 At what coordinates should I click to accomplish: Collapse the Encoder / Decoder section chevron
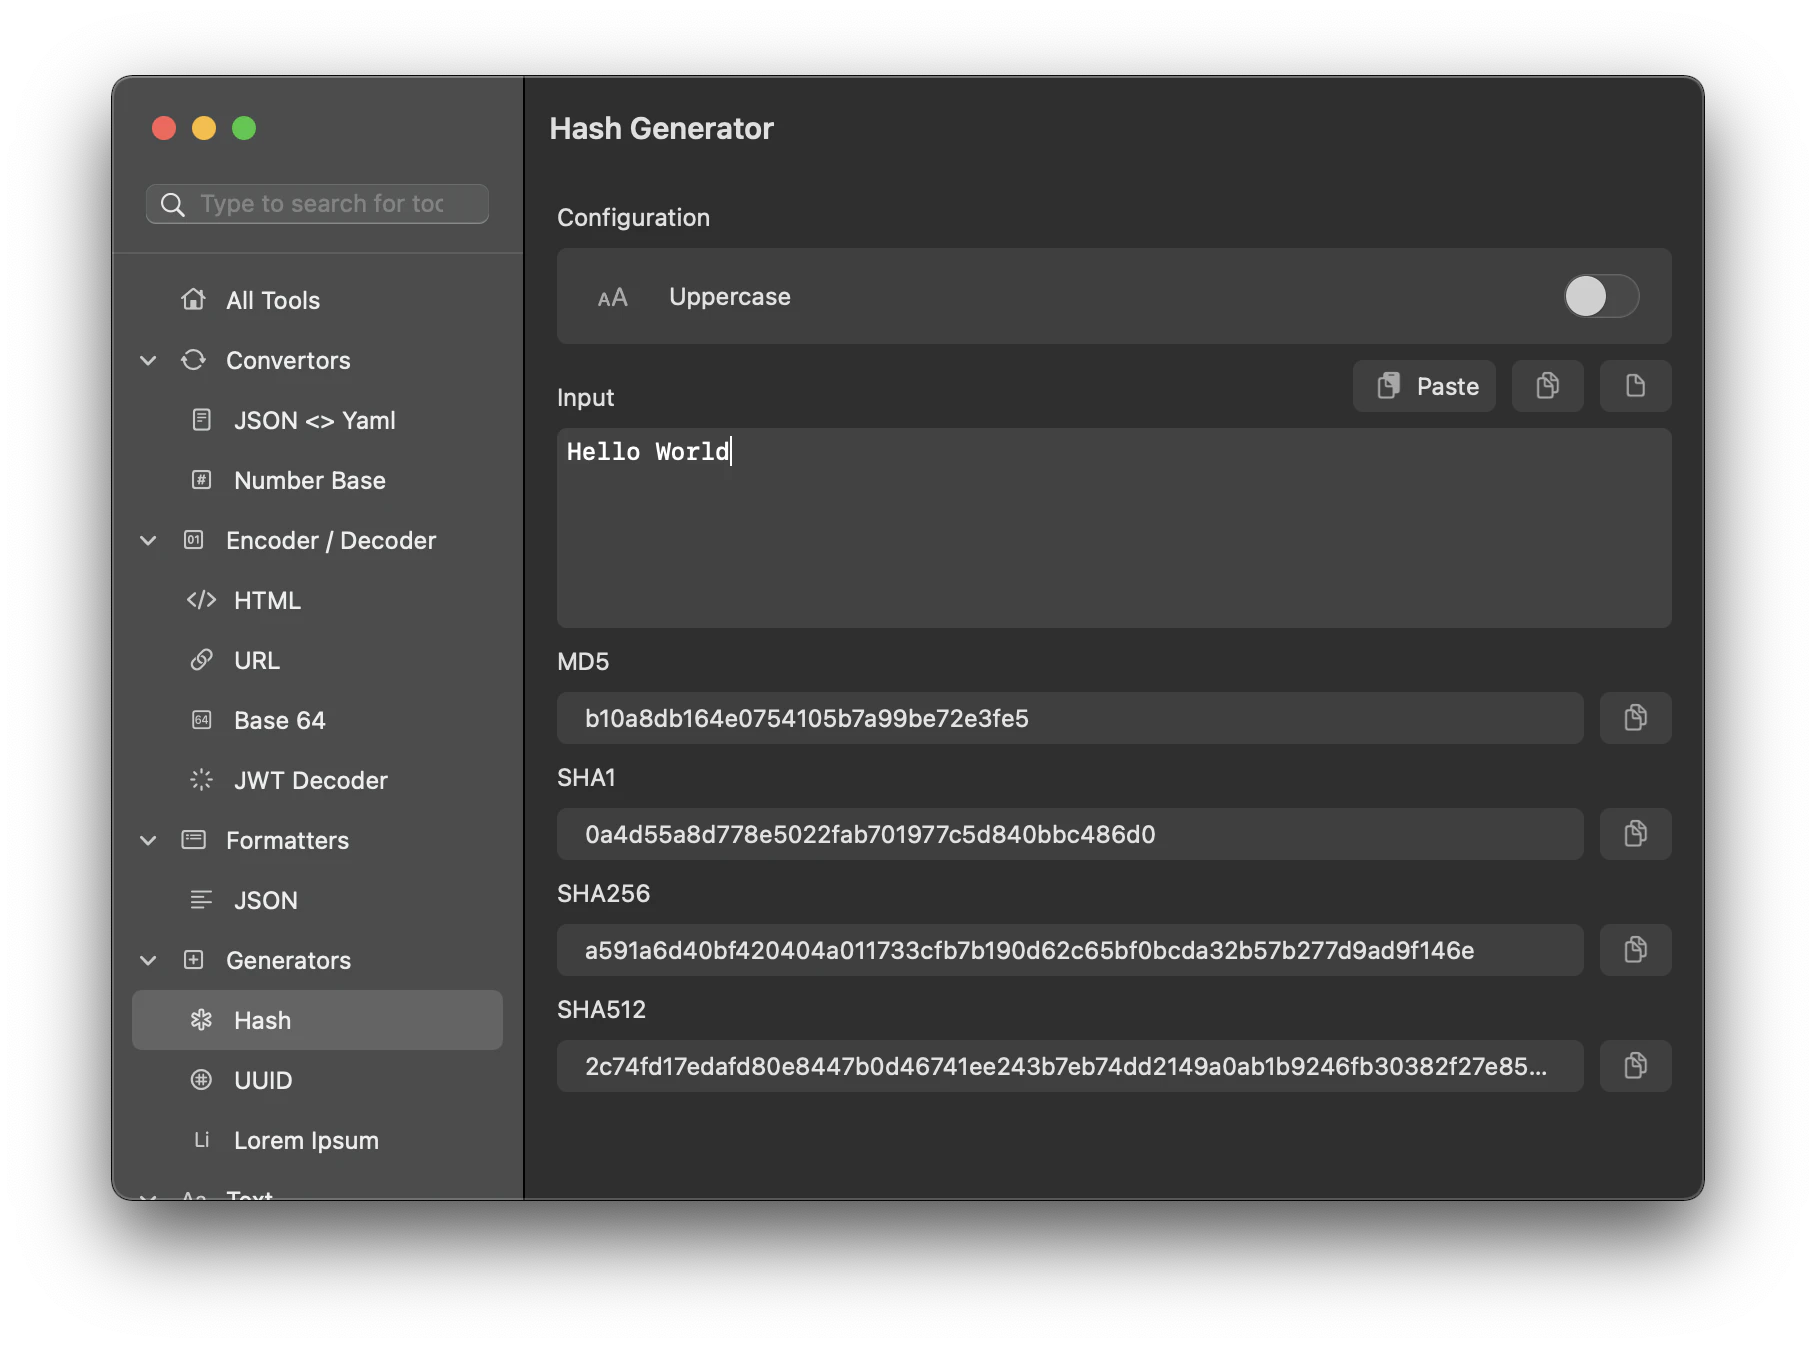[x=148, y=540]
